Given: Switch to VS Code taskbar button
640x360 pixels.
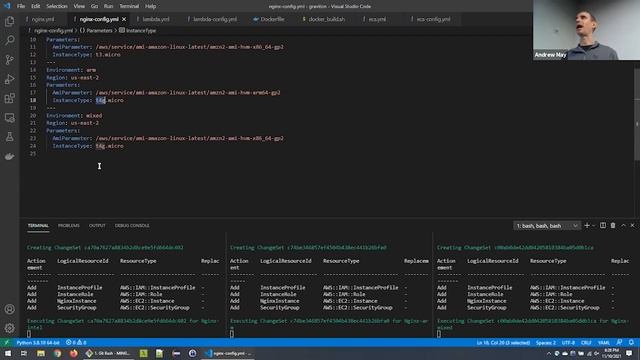Looking at the screenshot, I should coord(229,353).
